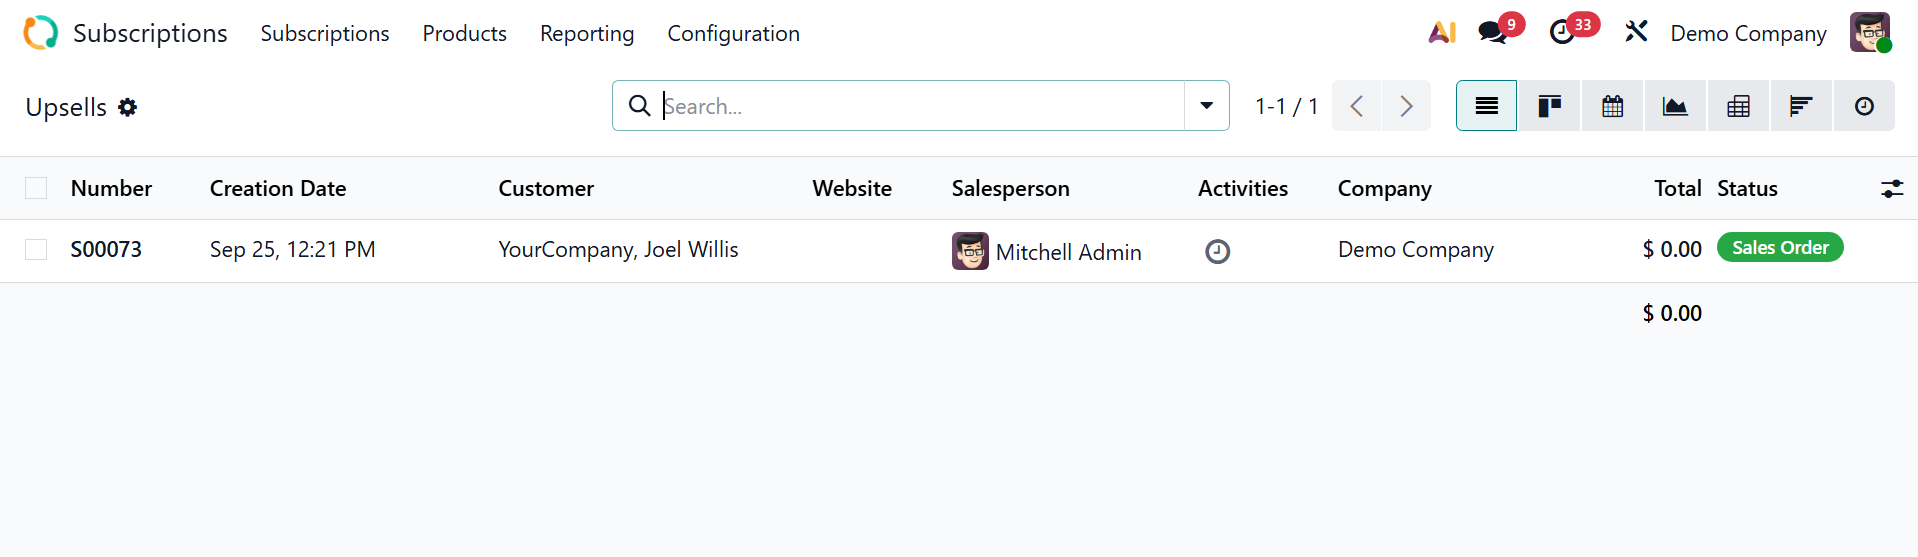Open optional columns adjust settings
The image size is (1918, 557).
click(x=1891, y=188)
